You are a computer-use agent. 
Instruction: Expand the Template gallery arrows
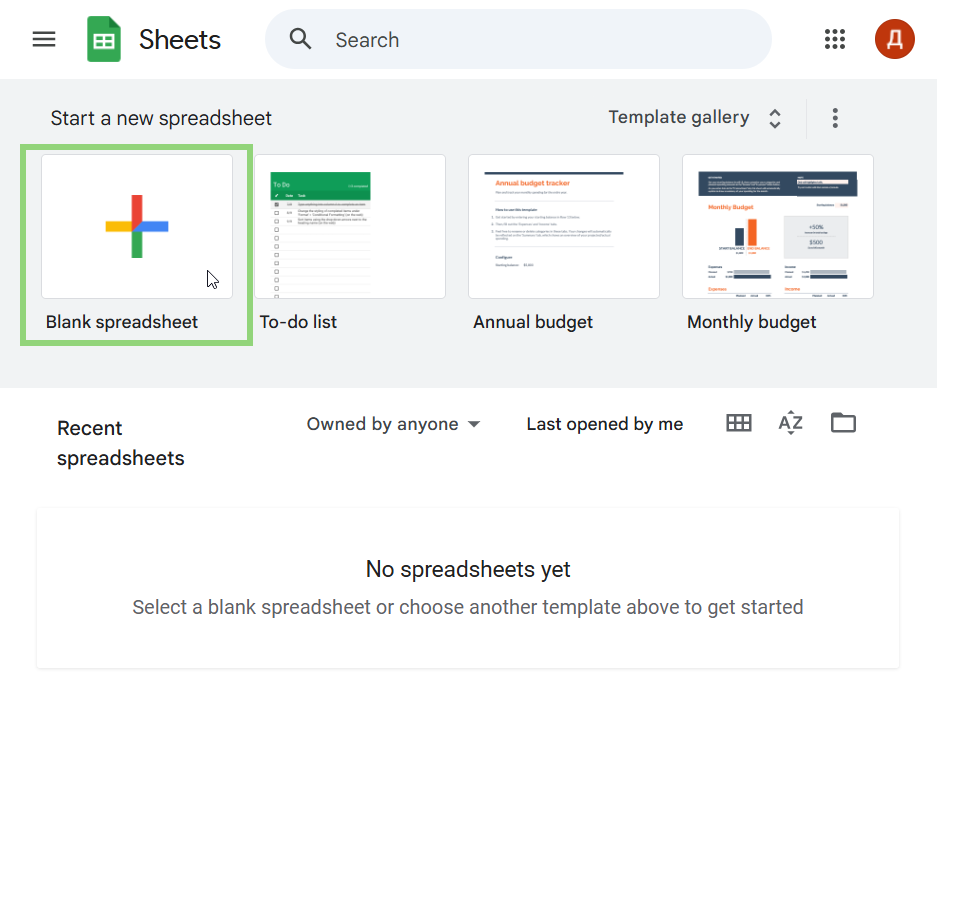[x=775, y=119]
